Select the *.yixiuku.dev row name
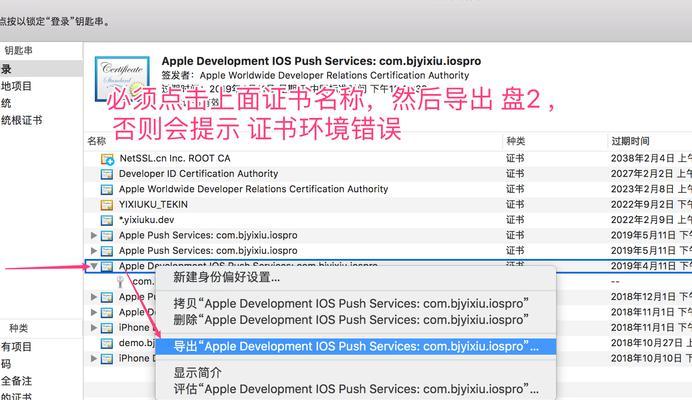This screenshot has height=400, width=692. (147, 220)
